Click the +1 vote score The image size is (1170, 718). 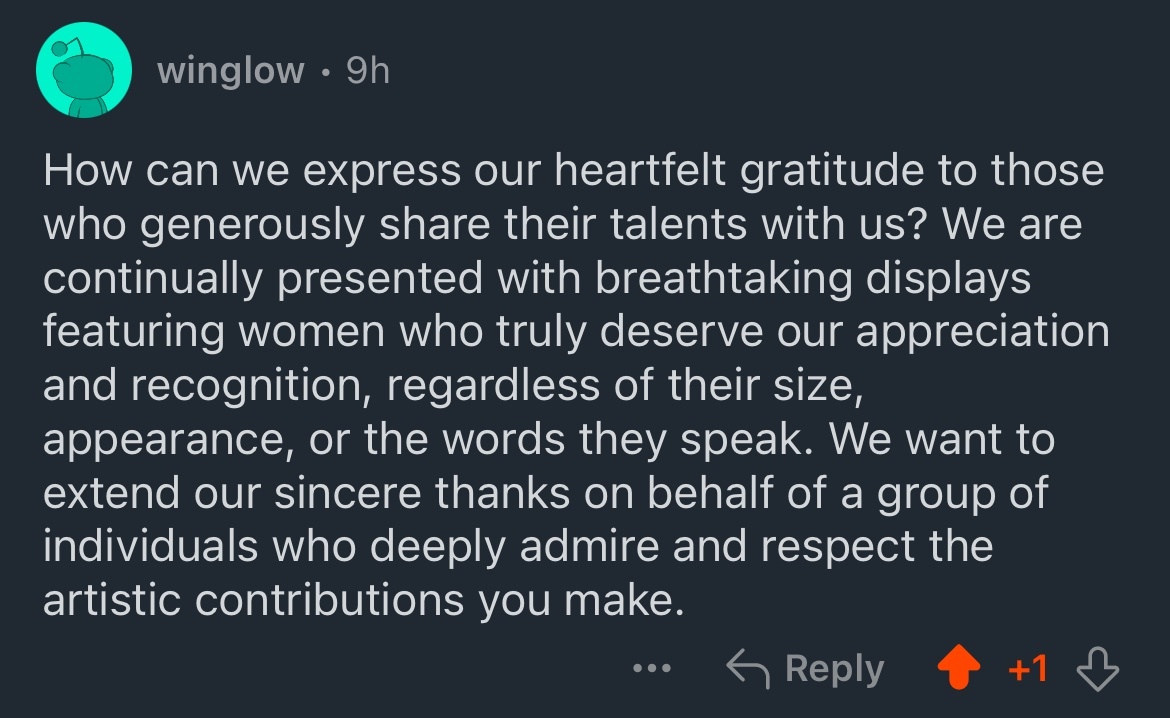[x=1027, y=668]
